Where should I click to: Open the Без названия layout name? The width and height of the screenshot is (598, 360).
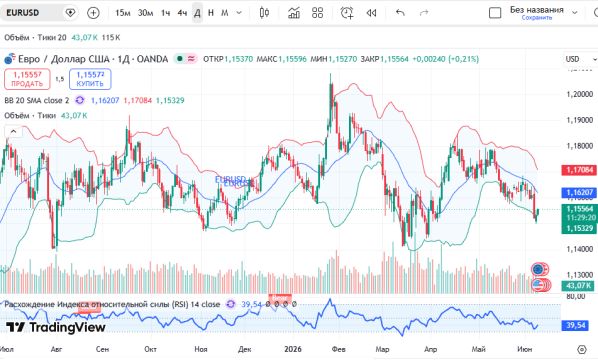537,10
